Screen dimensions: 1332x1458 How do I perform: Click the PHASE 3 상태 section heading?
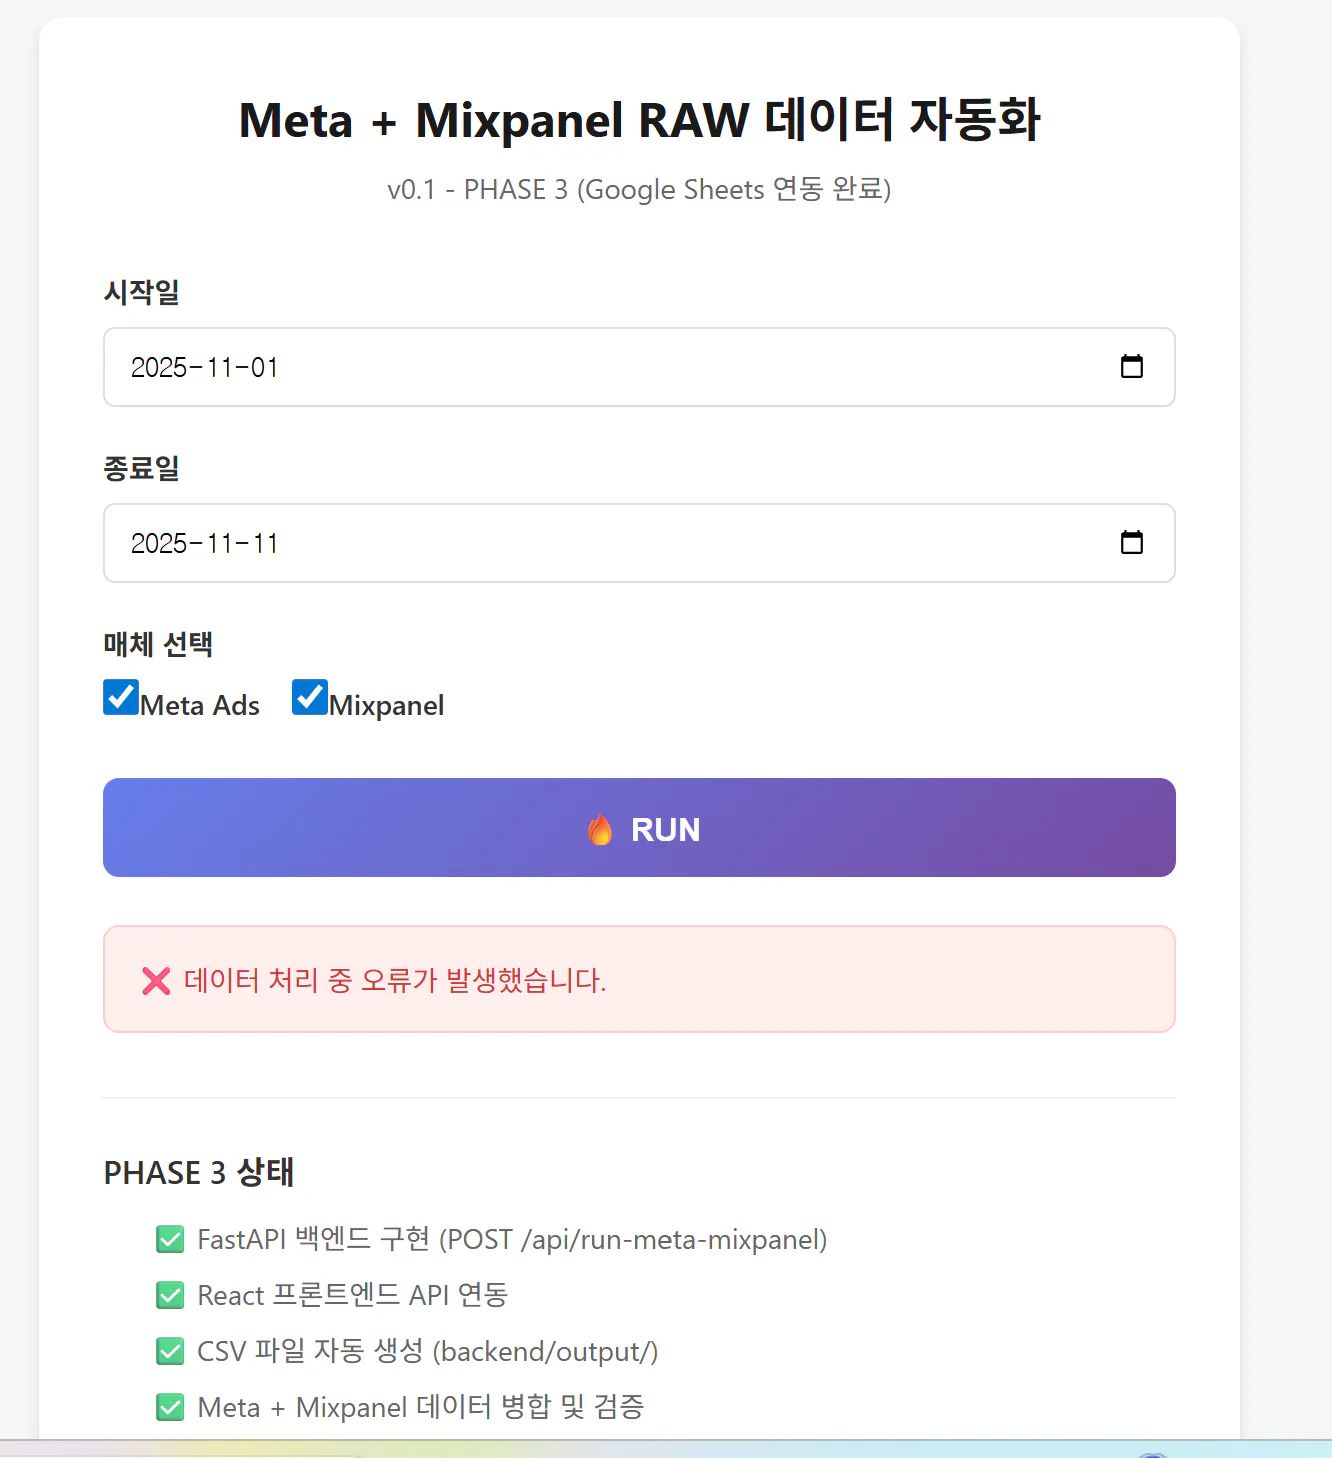(x=199, y=1172)
